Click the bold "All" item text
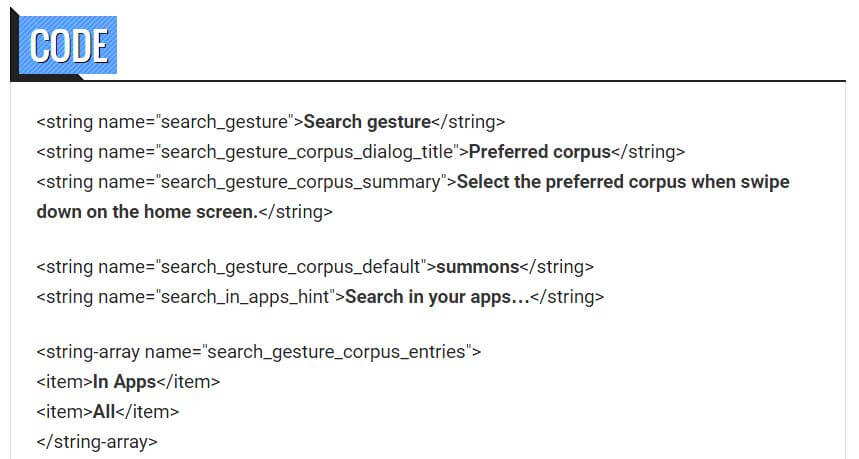 click(105, 411)
